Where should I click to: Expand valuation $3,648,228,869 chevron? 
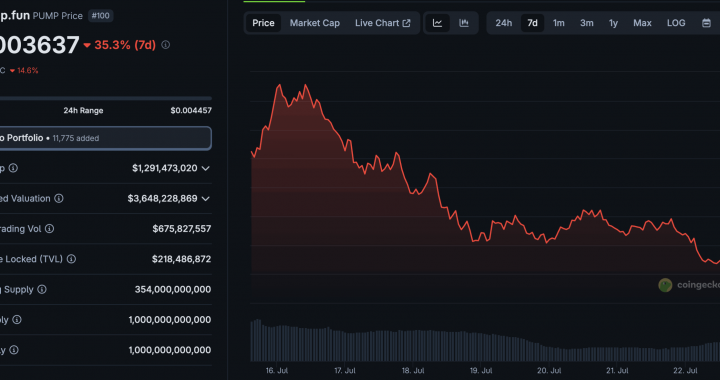pyautogui.click(x=206, y=199)
